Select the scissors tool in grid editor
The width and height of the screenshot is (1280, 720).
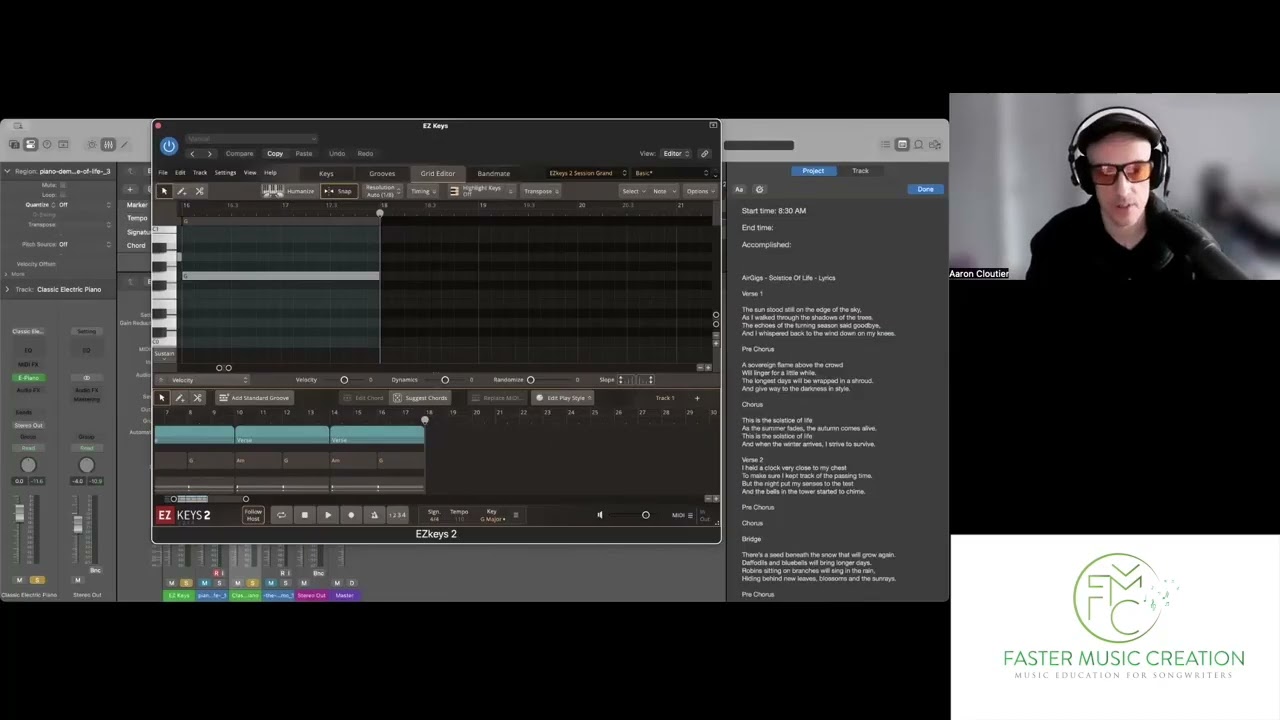(199, 191)
